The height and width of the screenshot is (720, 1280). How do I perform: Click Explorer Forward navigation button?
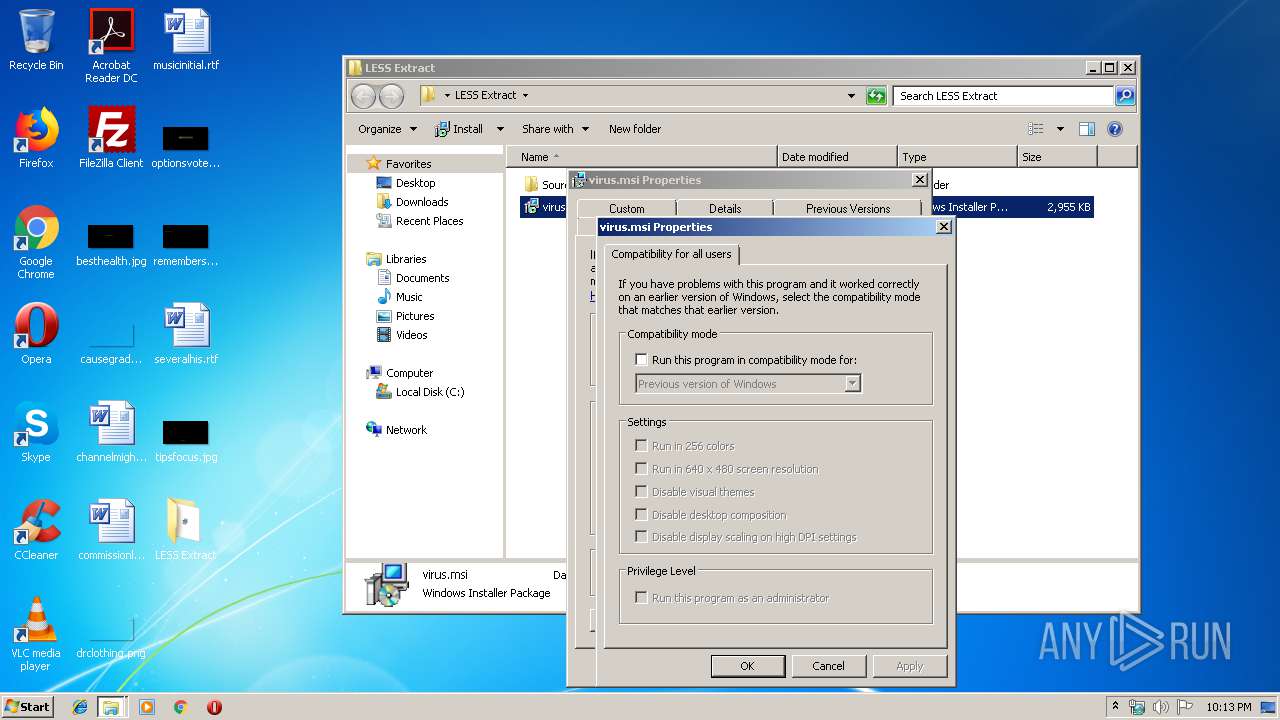[x=391, y=96]
